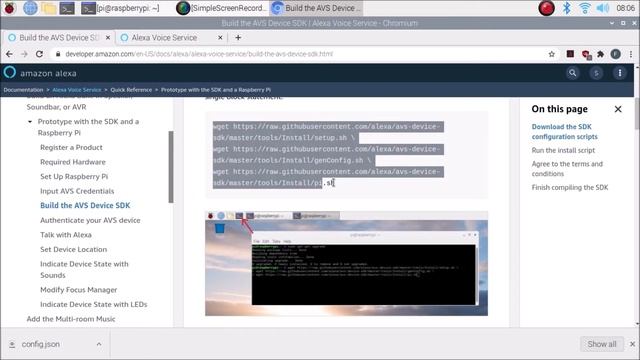Click the red recording indicator in system tray
This screenshot has width=640, height=360.
pos(547,8)
